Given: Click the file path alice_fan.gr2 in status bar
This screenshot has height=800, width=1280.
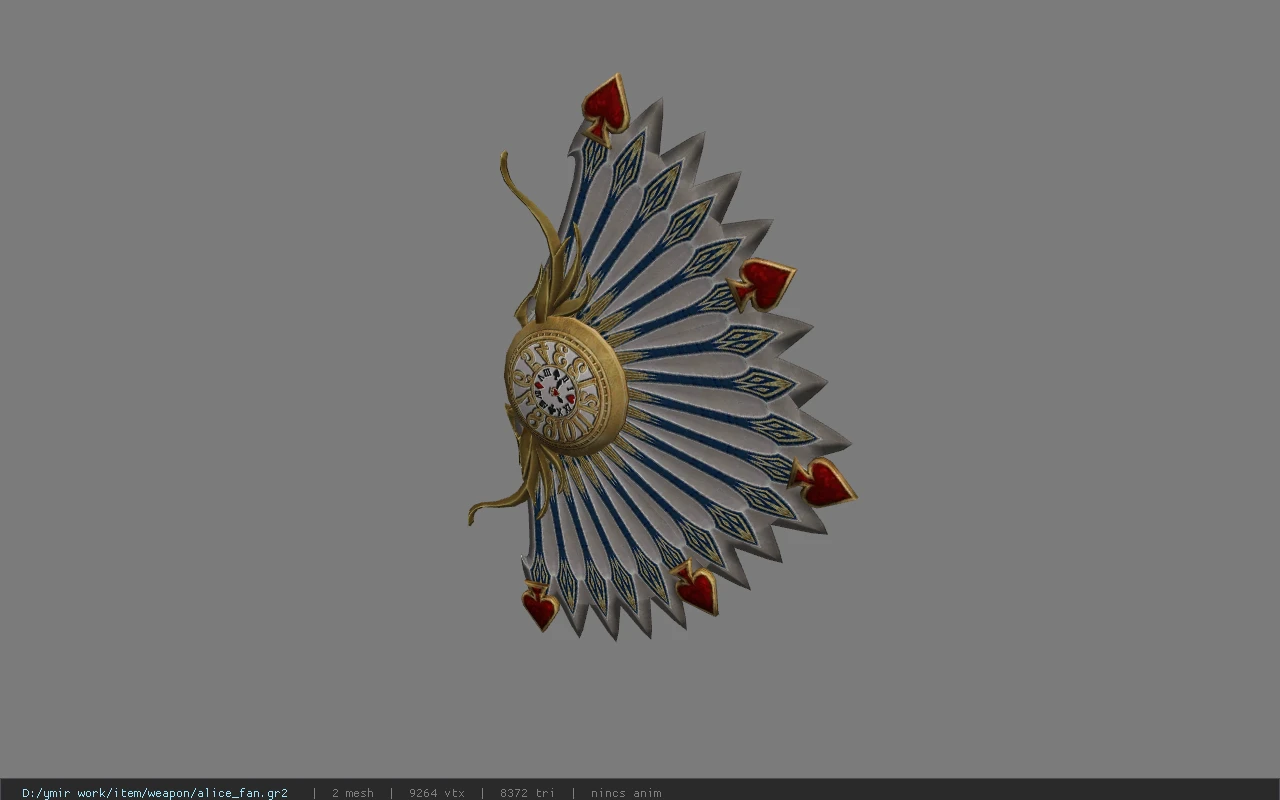Looking at the screenshot, I should [x=155, y=792].
